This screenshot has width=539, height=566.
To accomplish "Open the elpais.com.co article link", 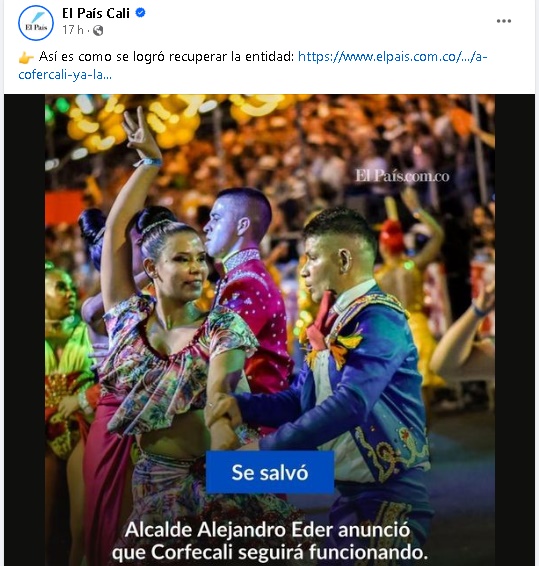I will pos(392,57).
